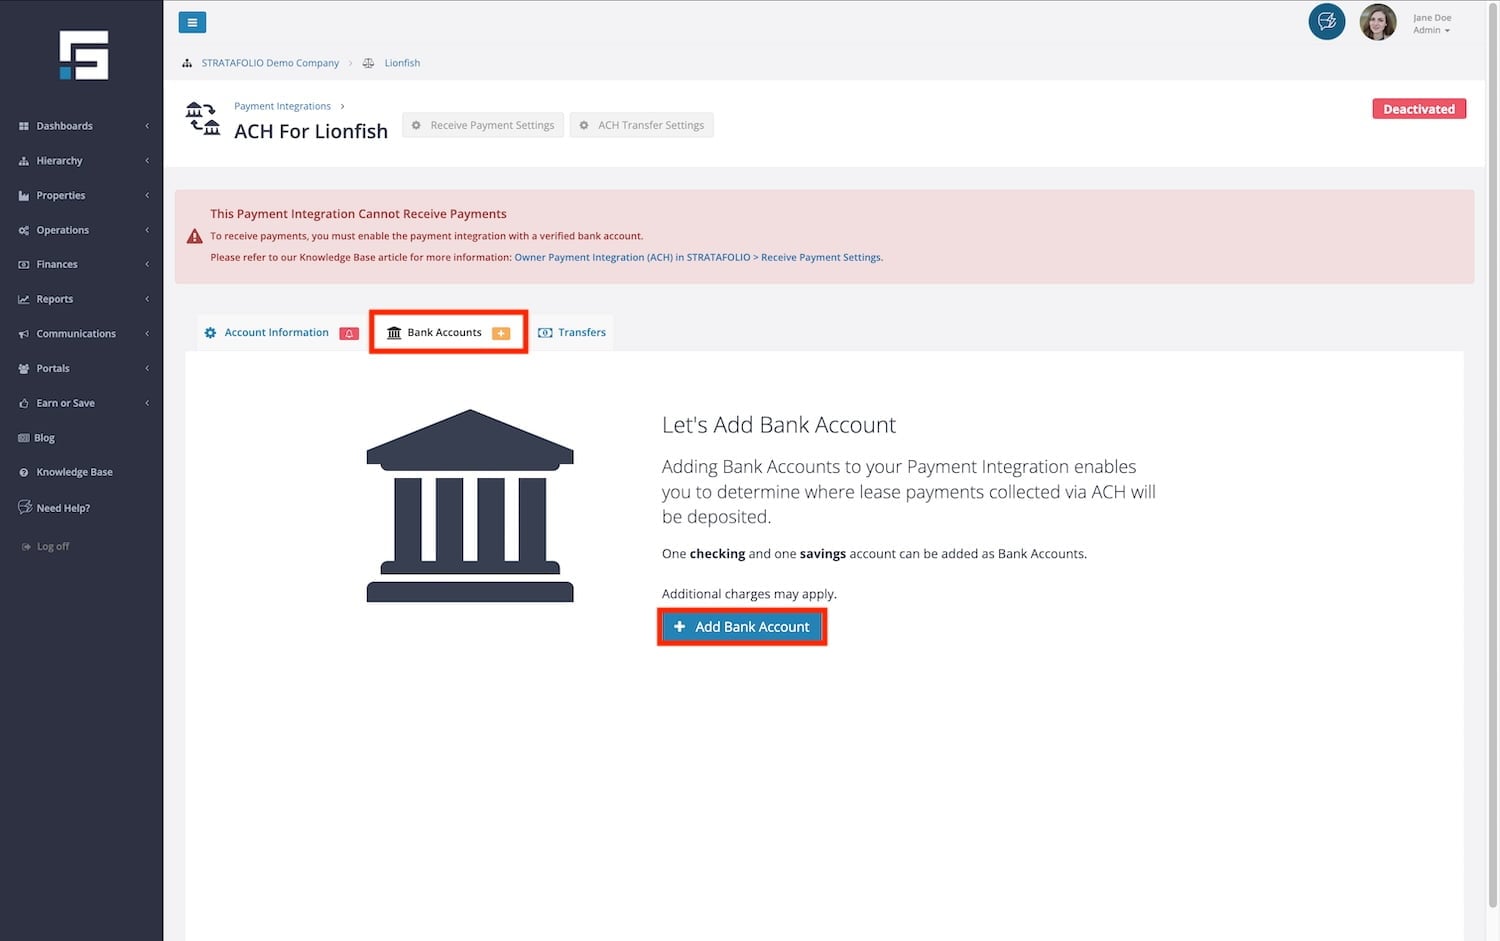Open the Jane Doe Admin dropdown
This screenshot has height=941, width=1500.
pyautogui.click(x=1431, y=24)
